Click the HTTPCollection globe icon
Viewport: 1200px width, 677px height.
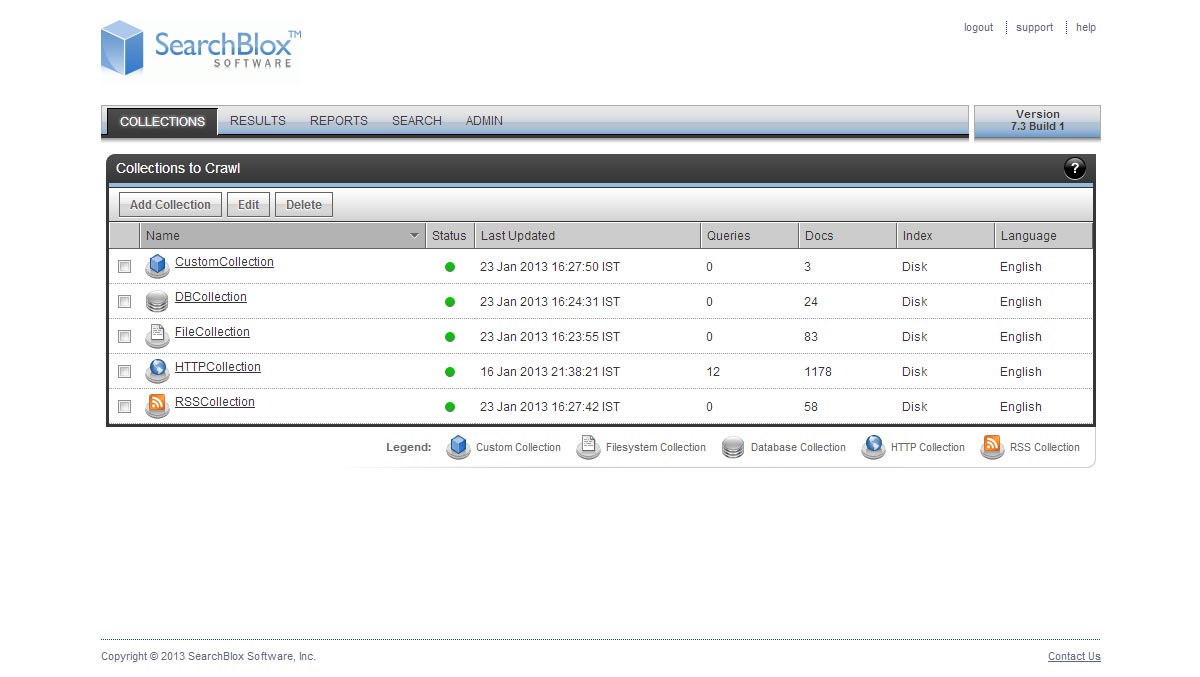(x=157, y=371)
